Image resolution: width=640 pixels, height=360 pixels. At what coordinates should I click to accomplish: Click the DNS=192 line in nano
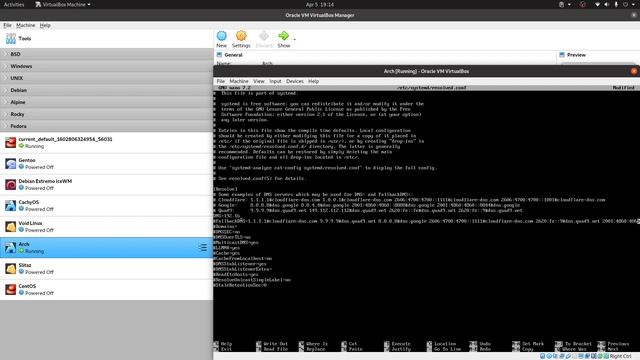point(227,216)
